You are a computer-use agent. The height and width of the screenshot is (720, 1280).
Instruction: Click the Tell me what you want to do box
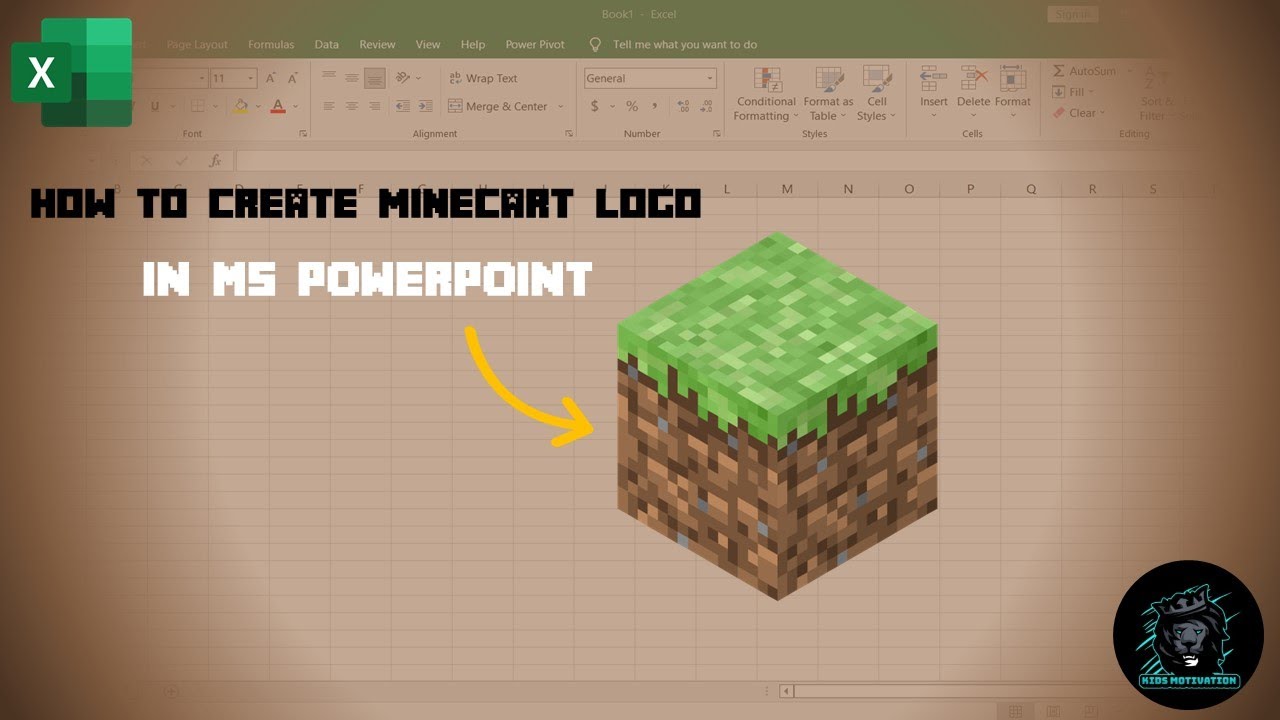click(684, 44)
